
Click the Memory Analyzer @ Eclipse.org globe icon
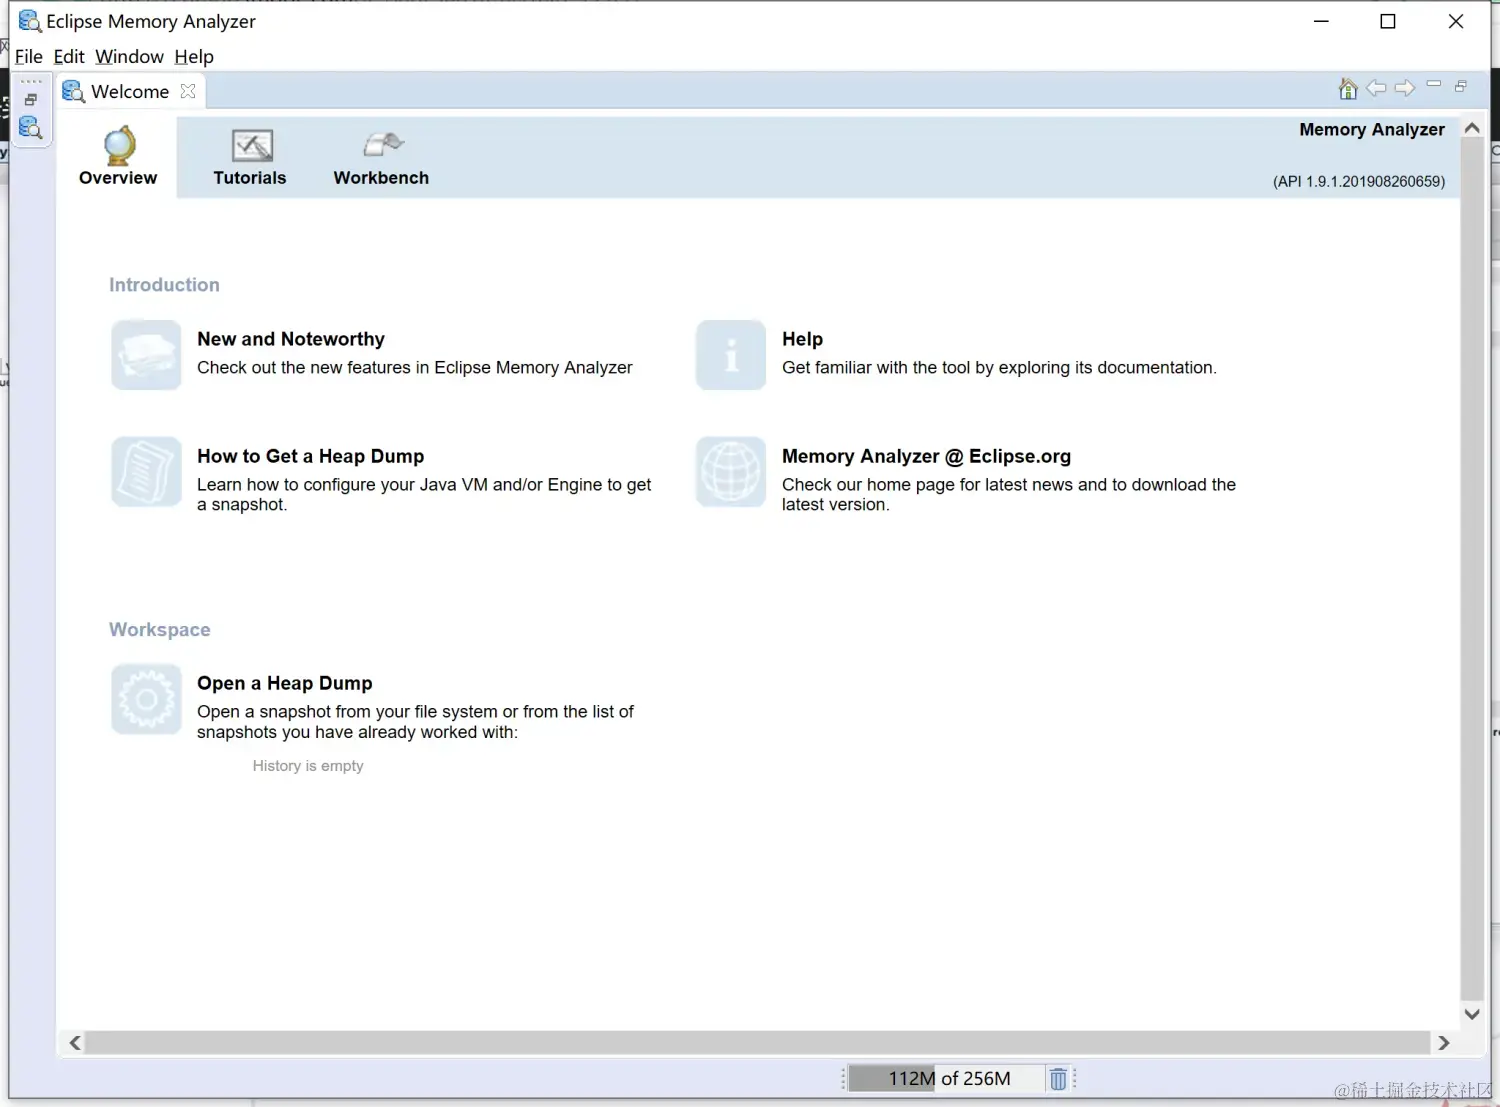click(x=731, y=472)
